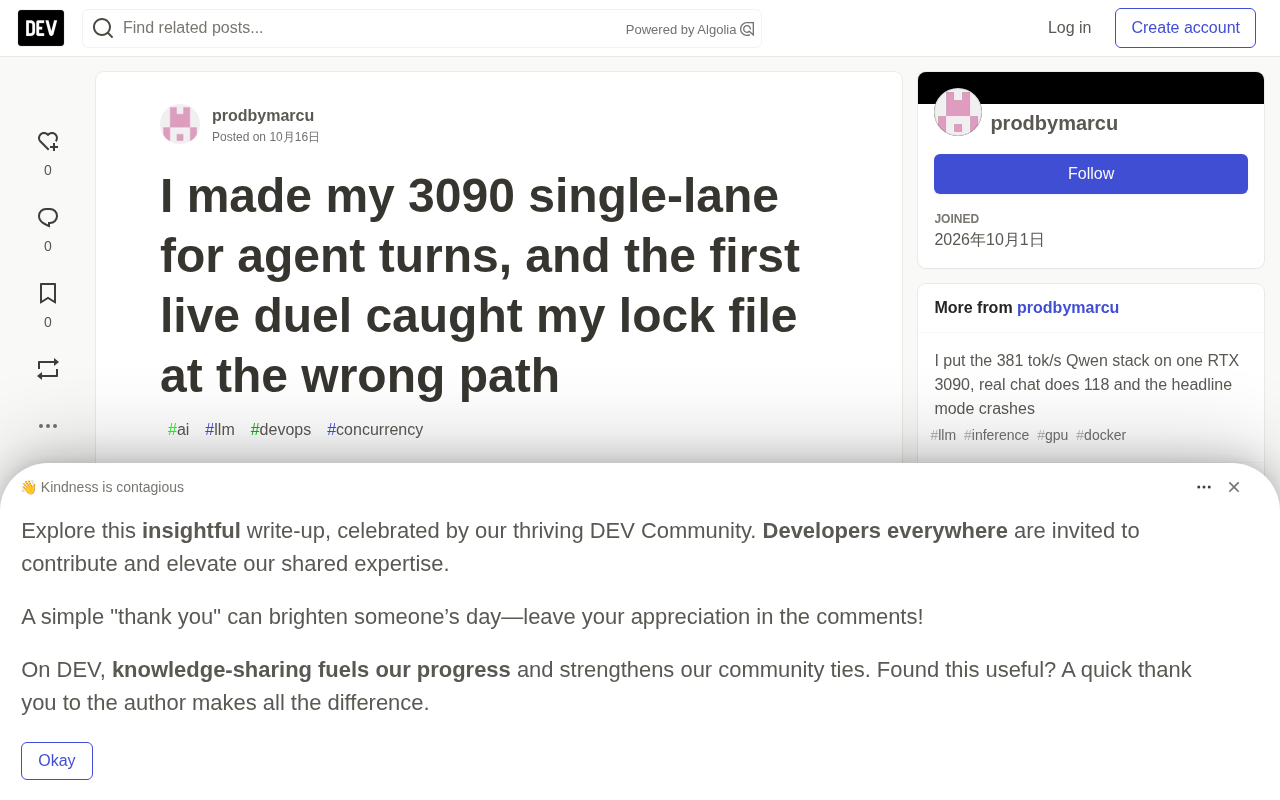Click the Algolia logo icon

click(x=747, y=29)
